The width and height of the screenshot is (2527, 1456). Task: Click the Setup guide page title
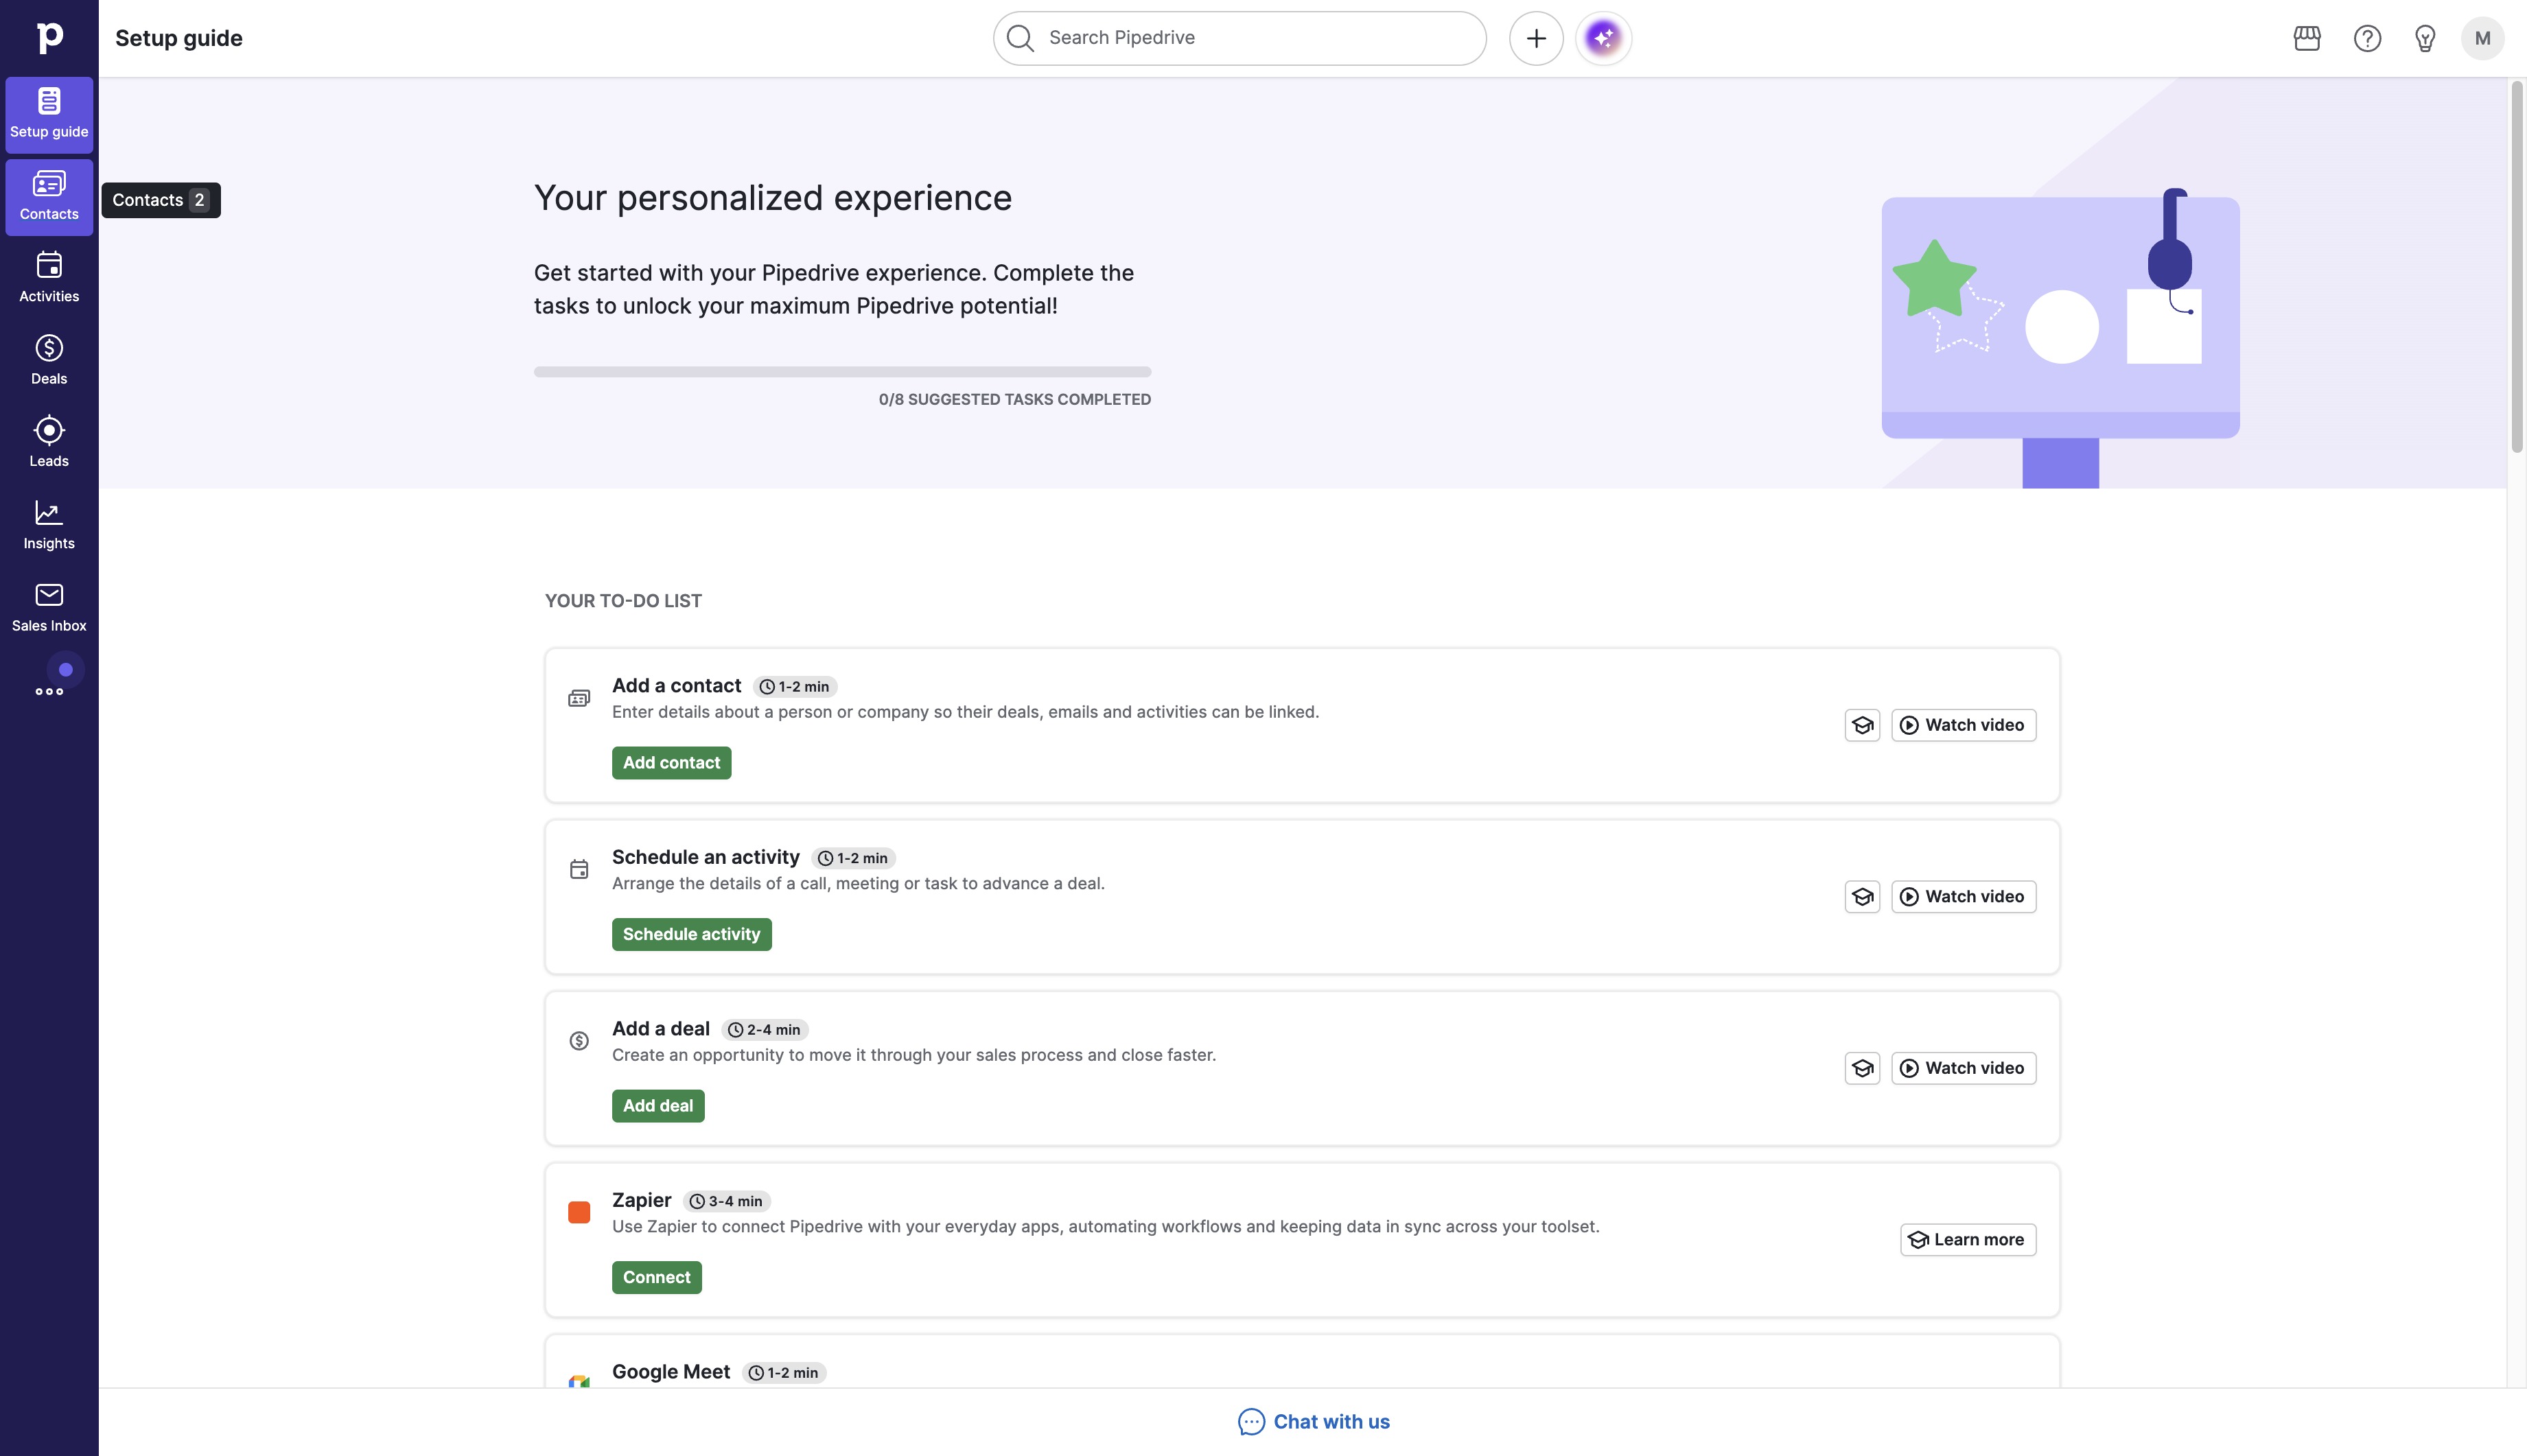click(x=179, y=38)
